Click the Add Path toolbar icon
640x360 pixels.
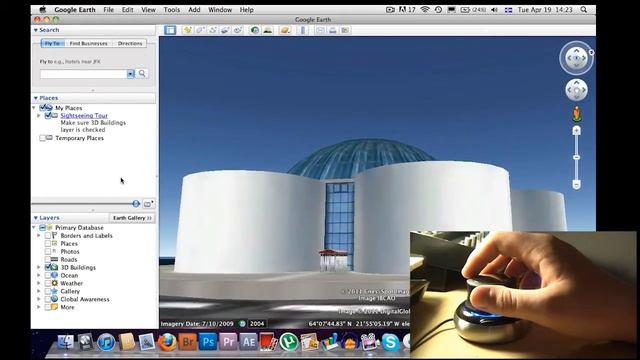click(213, 30)
